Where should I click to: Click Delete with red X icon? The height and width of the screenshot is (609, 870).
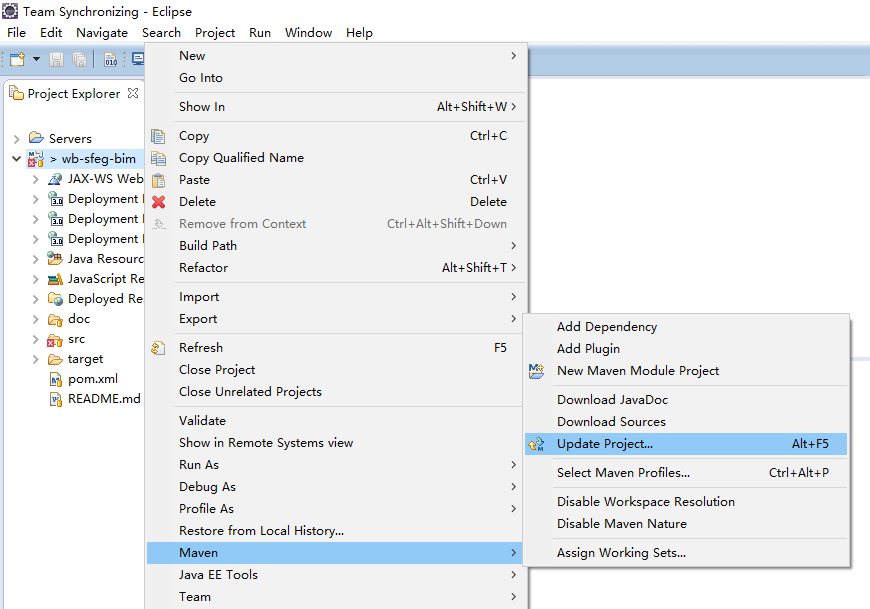click(335, 202)
